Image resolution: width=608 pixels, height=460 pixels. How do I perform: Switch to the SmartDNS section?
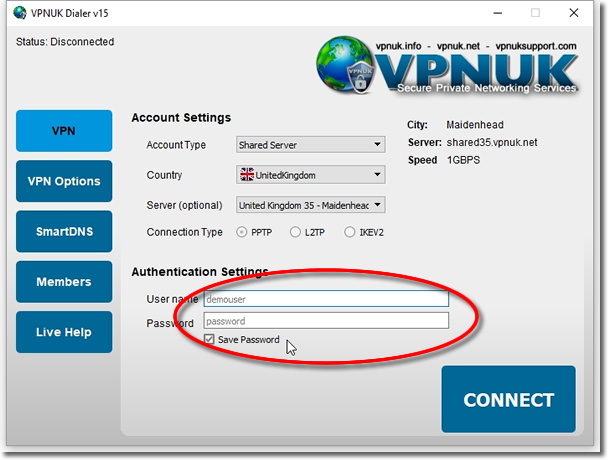64,232
